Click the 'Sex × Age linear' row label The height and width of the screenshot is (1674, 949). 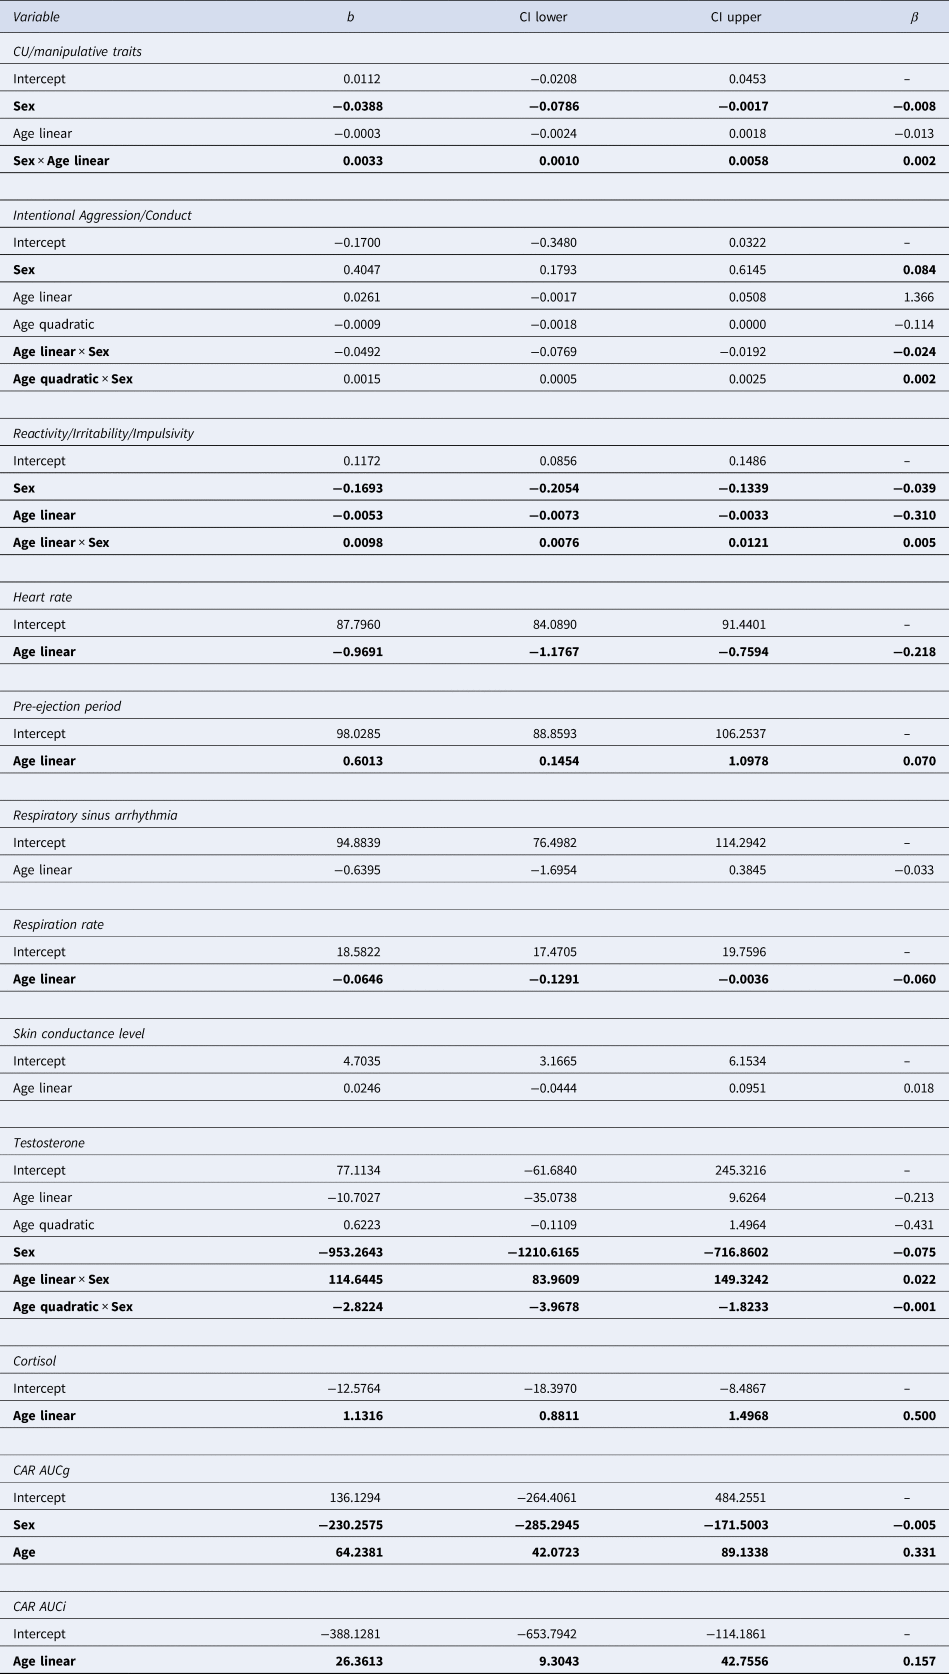pos(61,160)
